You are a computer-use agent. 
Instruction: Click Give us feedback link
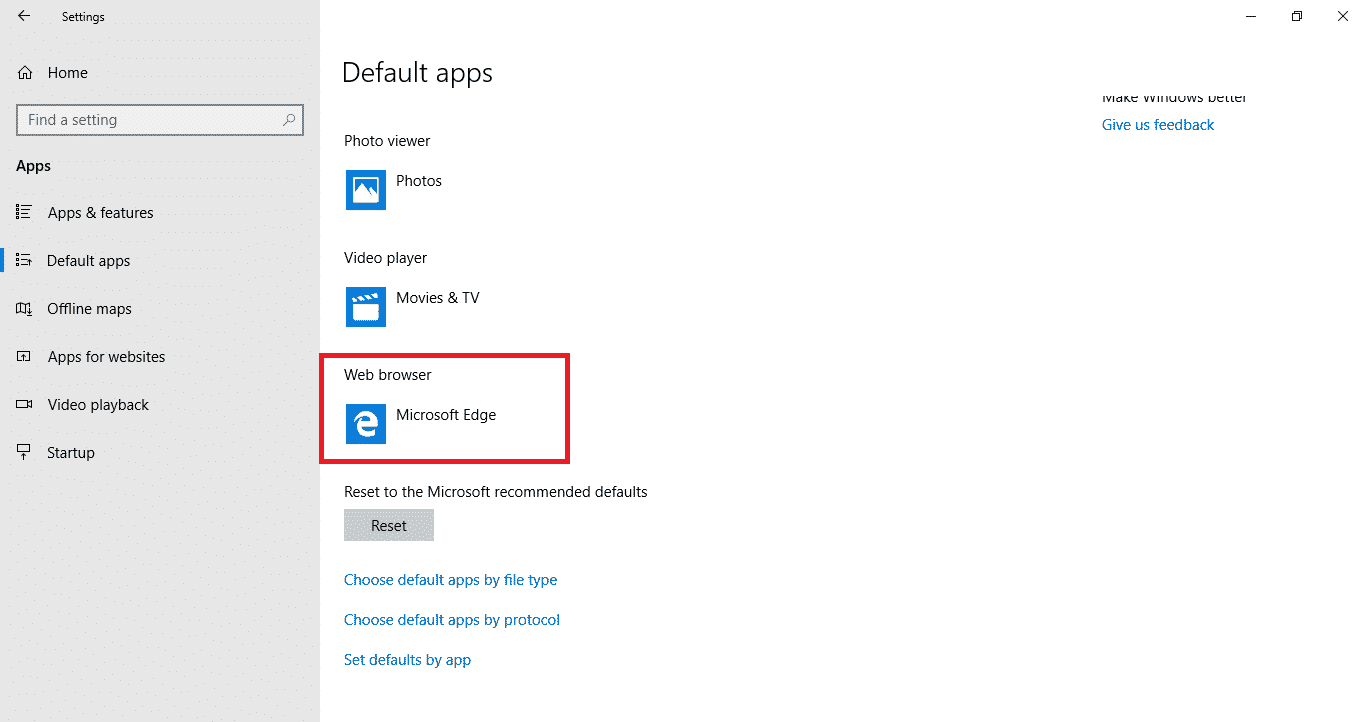click(1157, 125)
